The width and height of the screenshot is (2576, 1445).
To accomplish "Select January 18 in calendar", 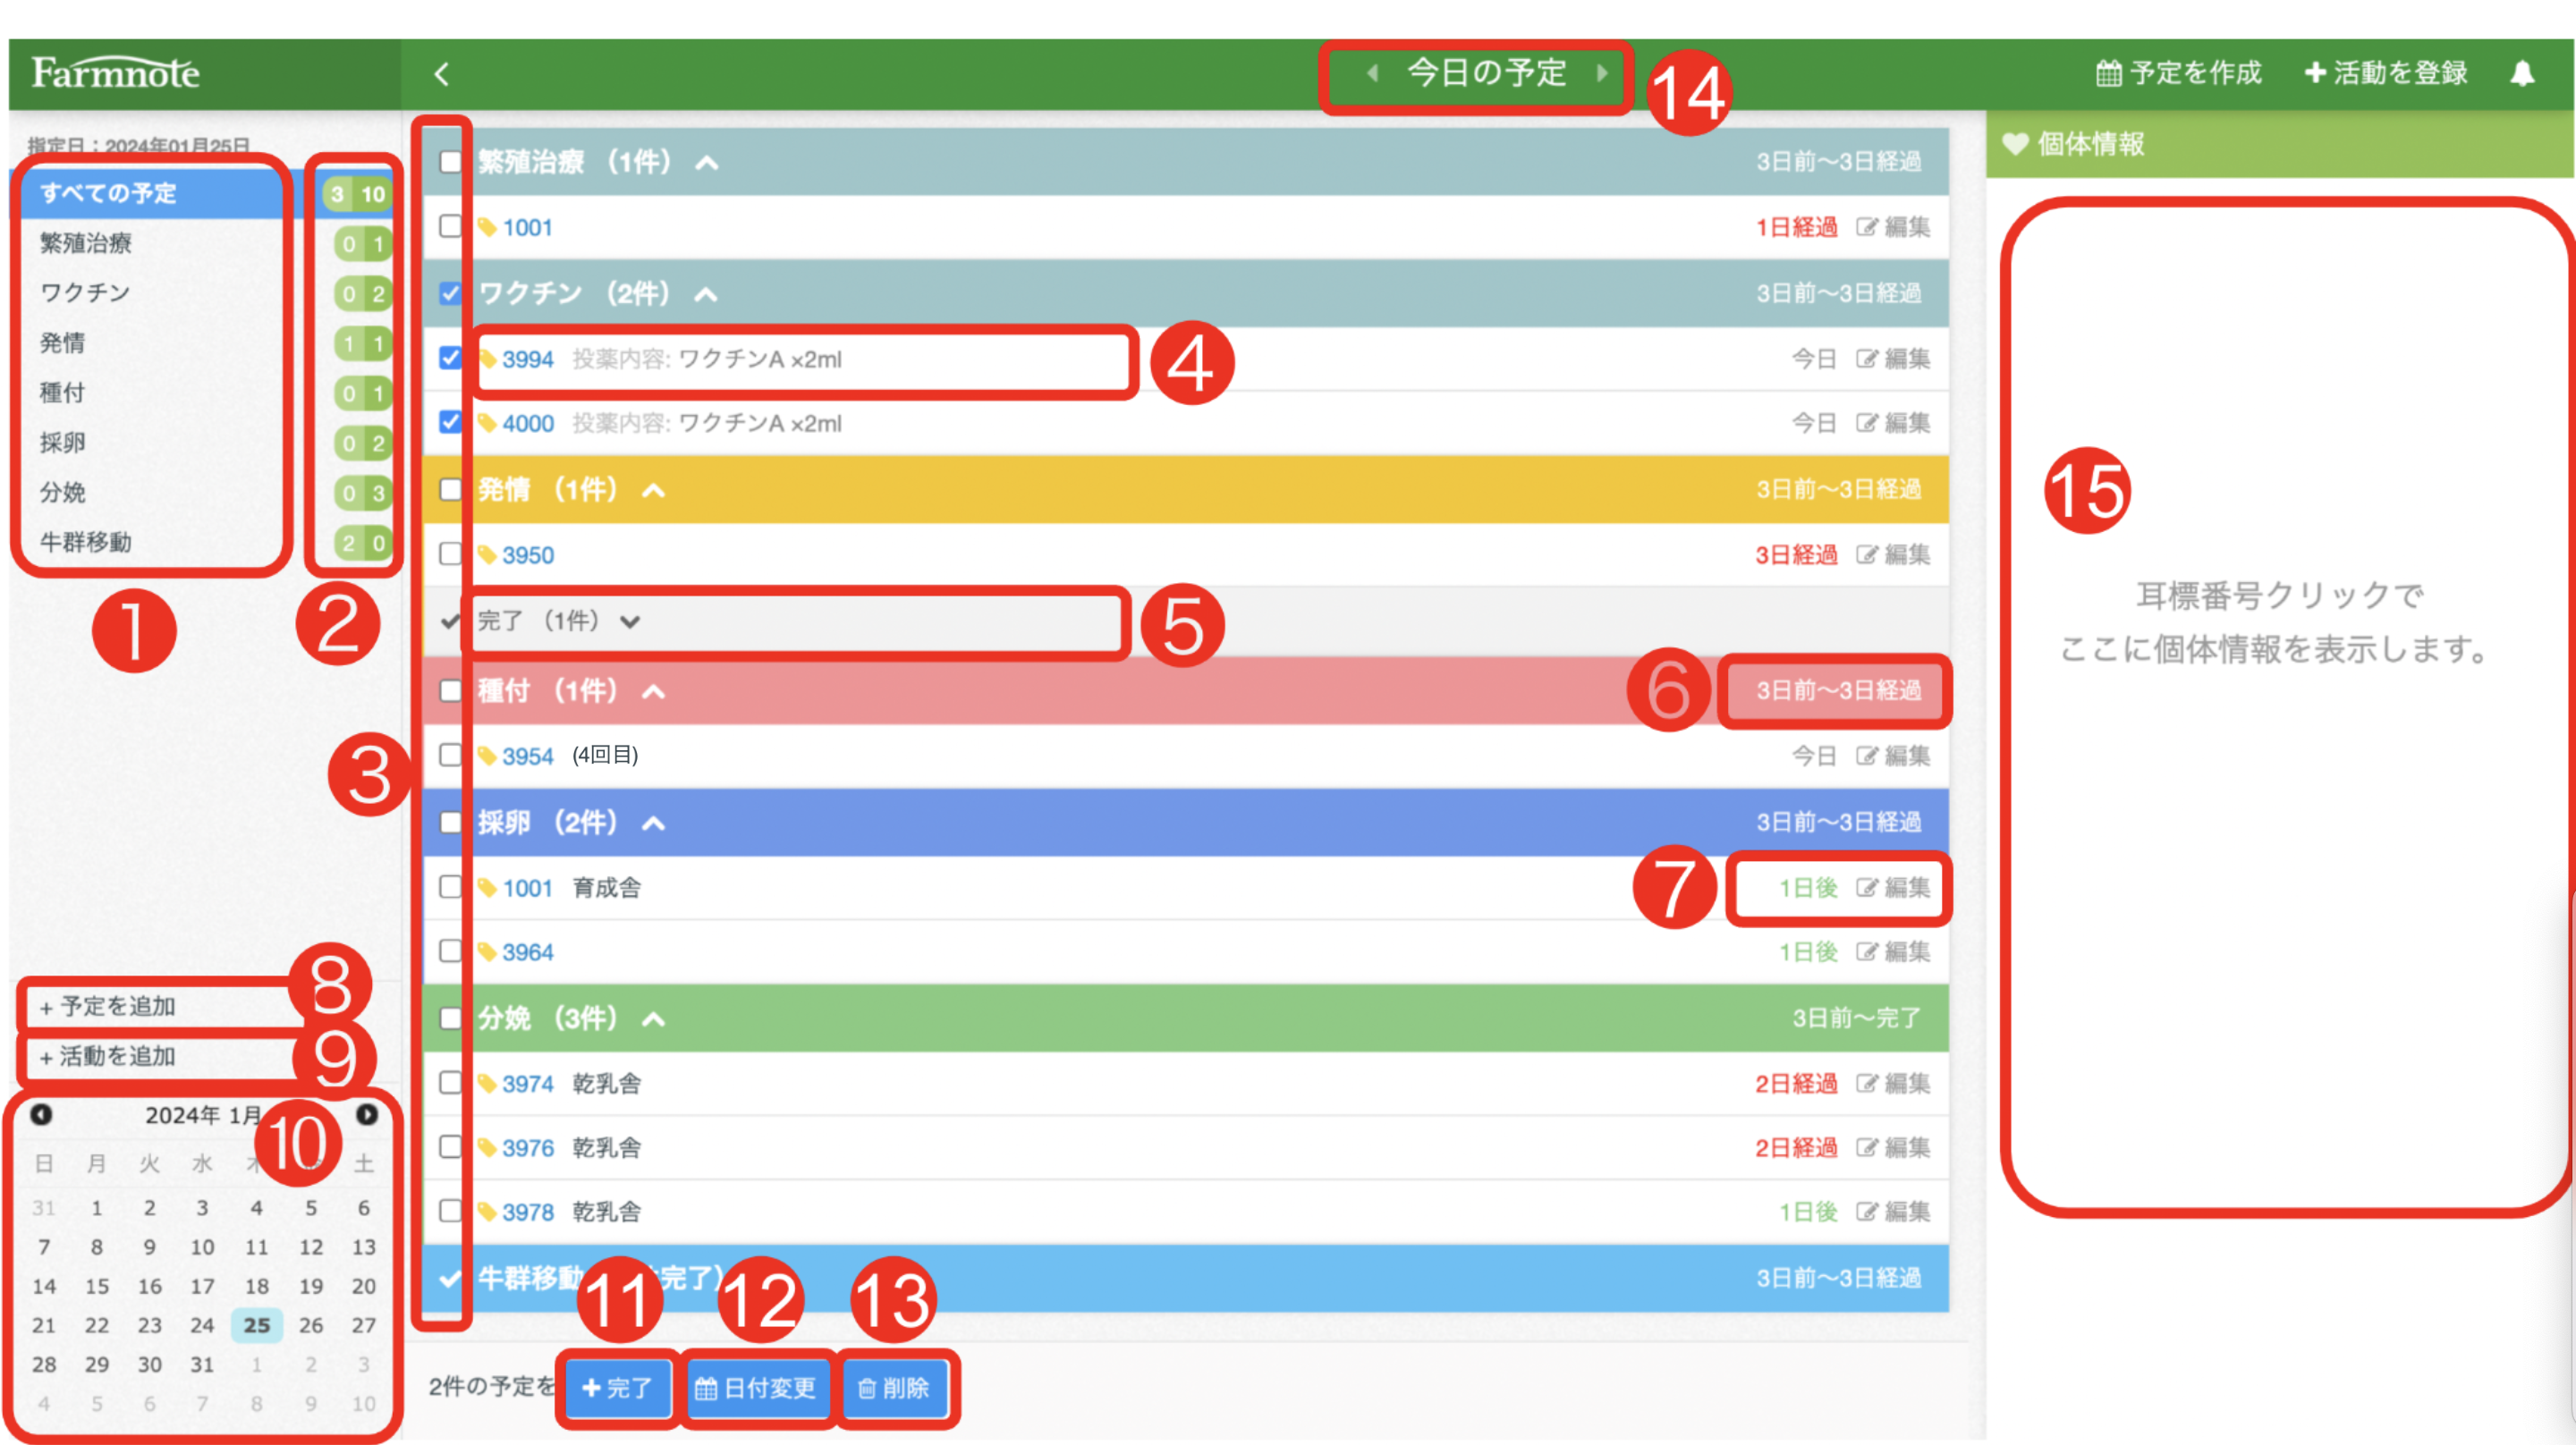I will [257, 1286].
